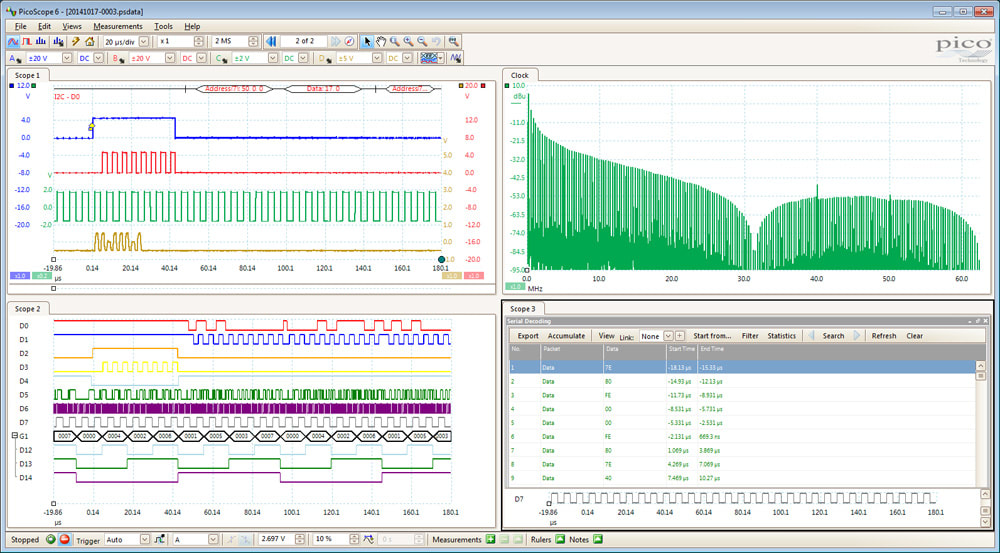Open the Trigger mode Auto dropdown
The width and height of the screenshot is (1000, 553).
coord(143,540)
